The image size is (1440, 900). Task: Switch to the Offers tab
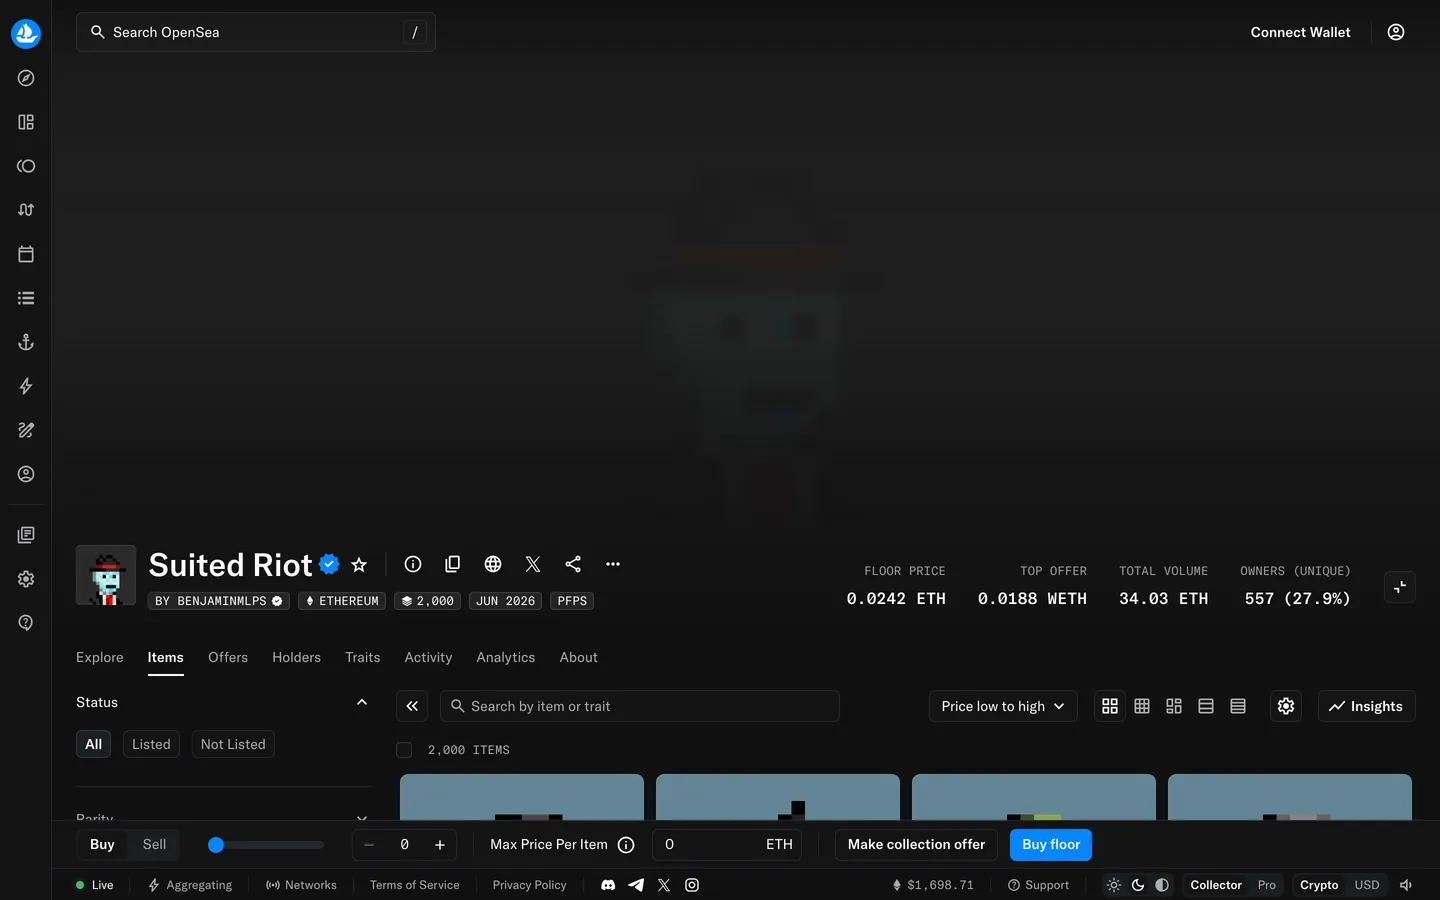(x=228, y=658)
